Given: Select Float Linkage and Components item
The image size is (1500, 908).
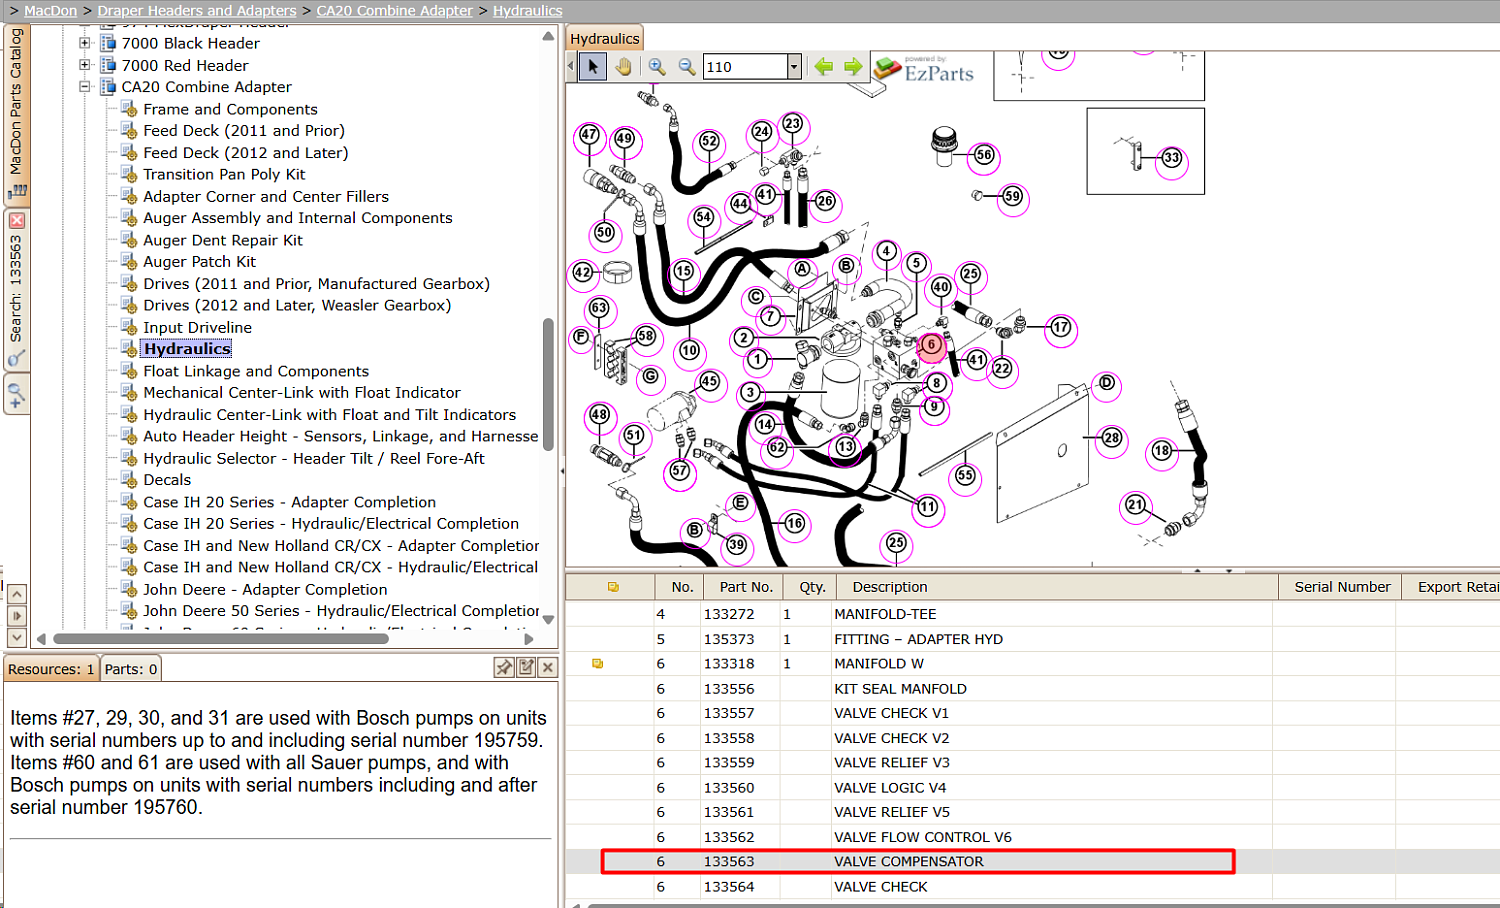Looking at the screenshot, I should pyautogui.click(x=256, y=371).
